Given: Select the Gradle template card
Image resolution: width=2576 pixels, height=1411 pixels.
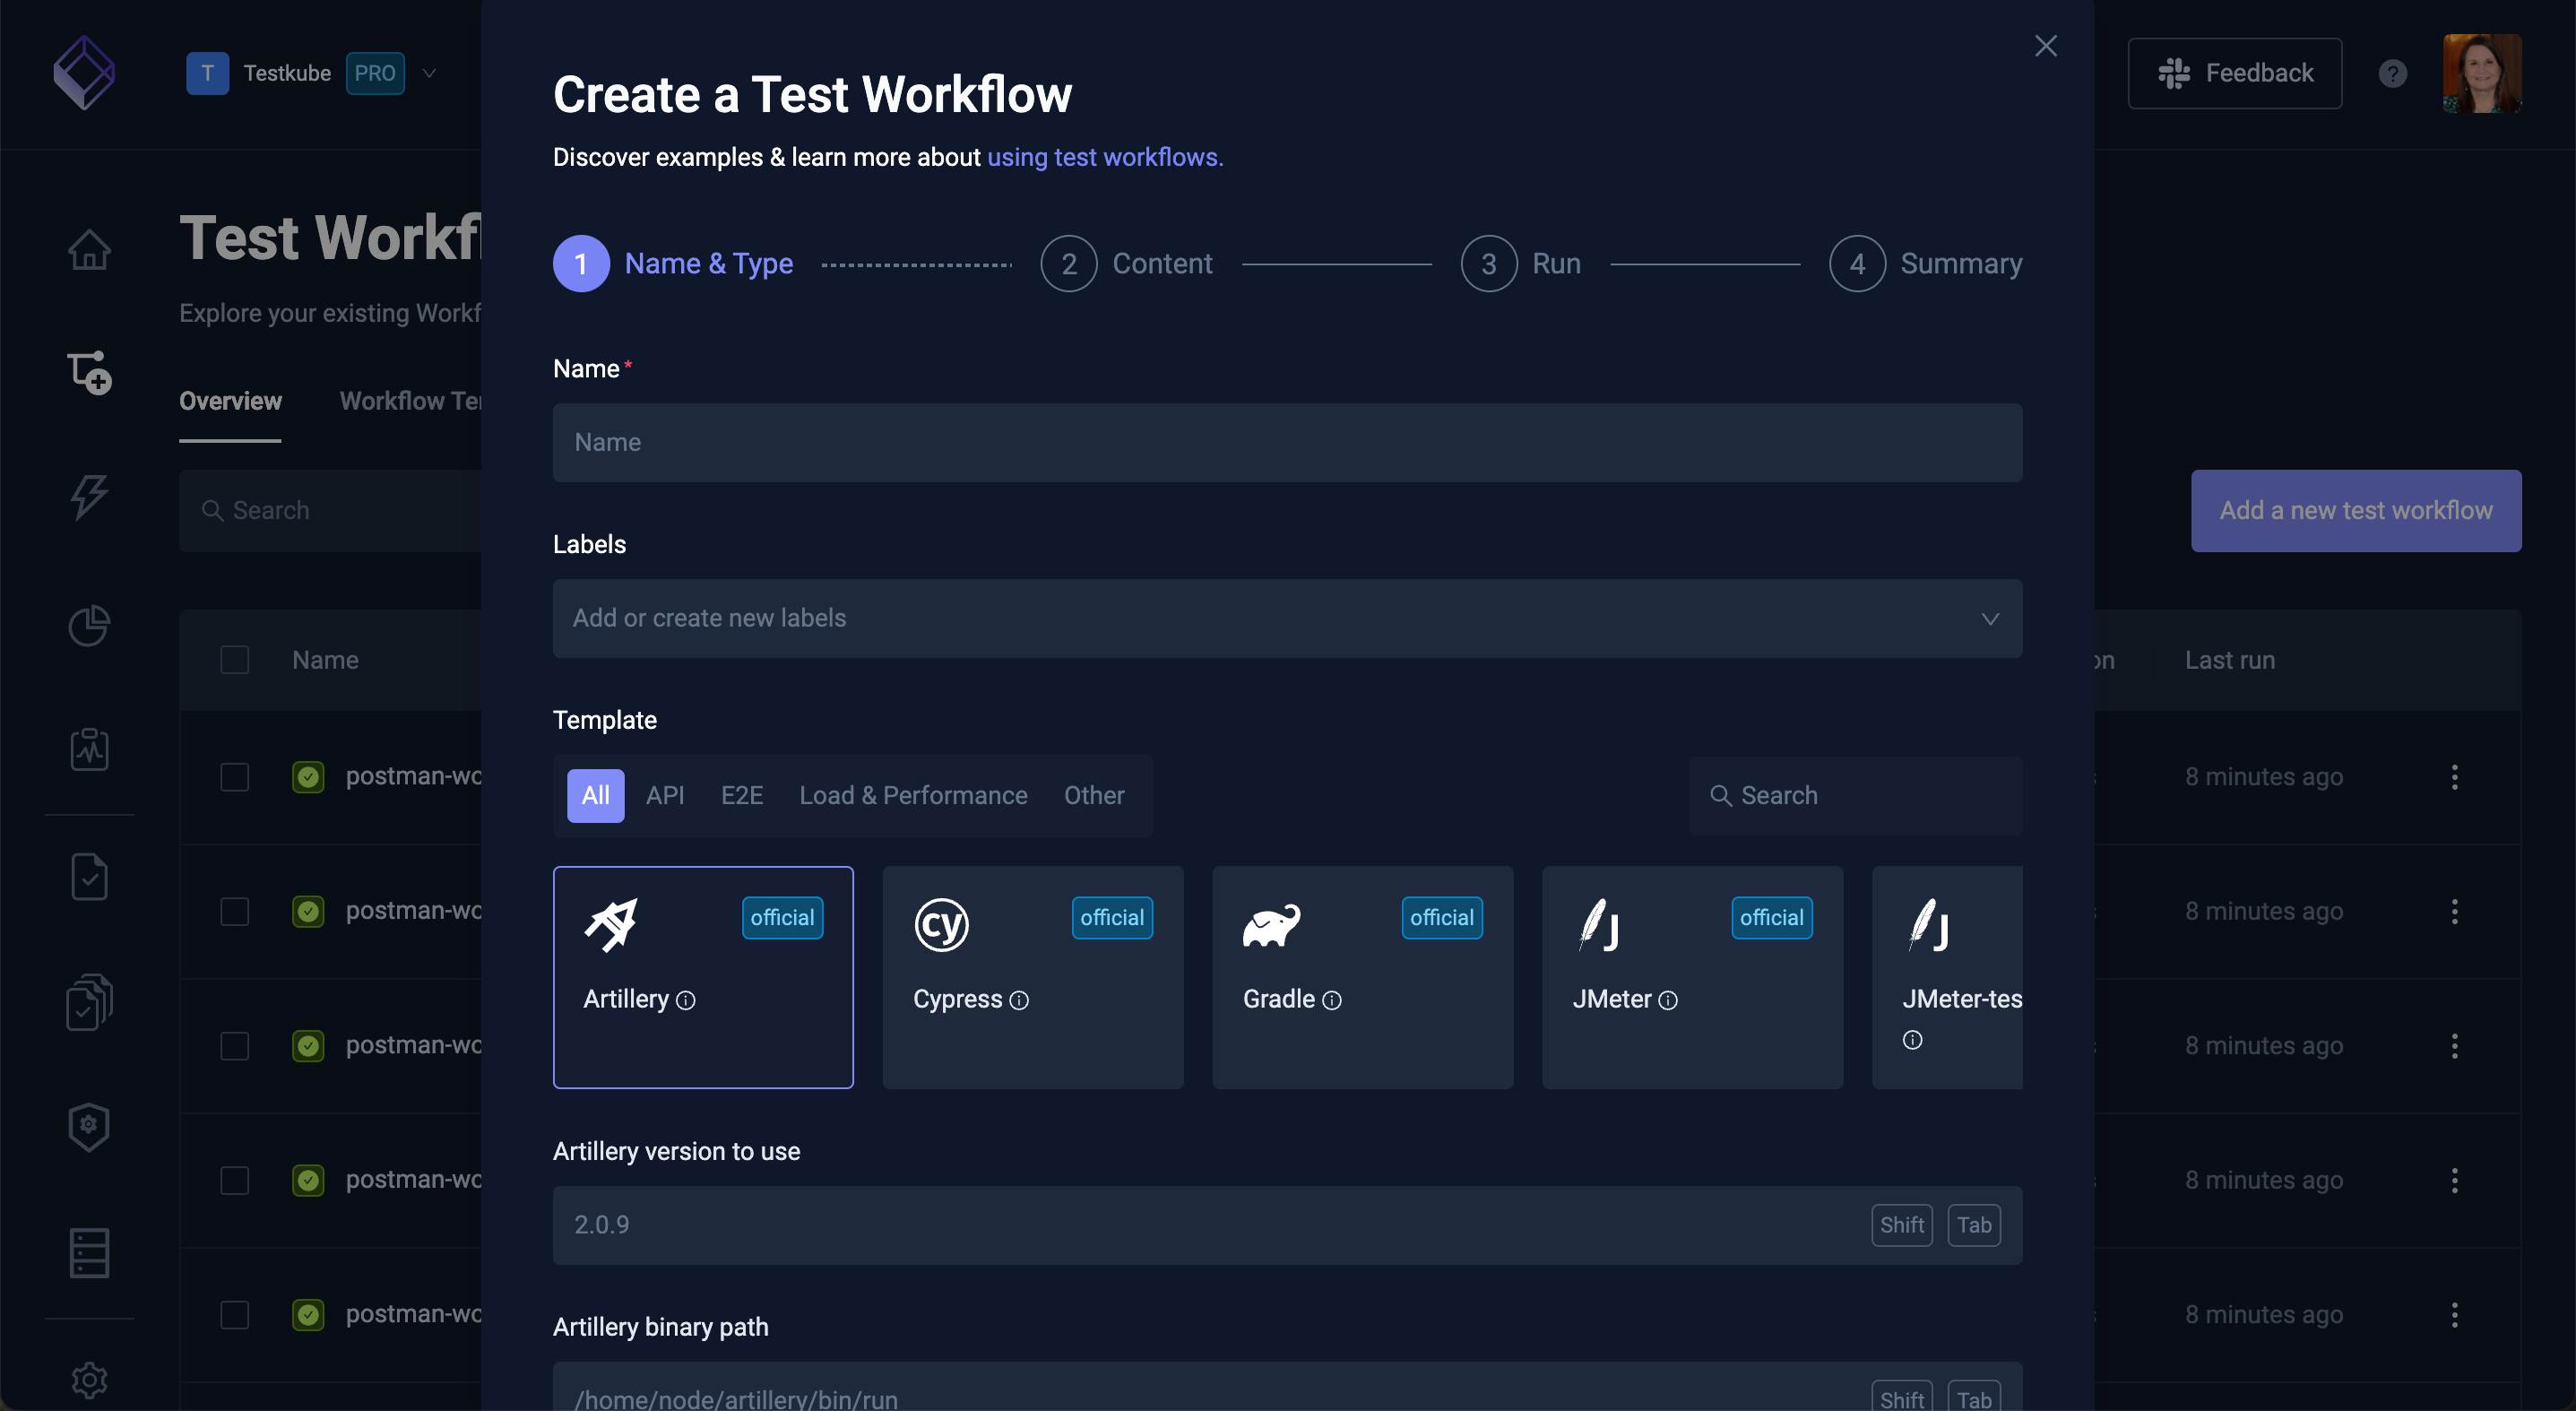Looking at the screenshot, I should [1363, 977].
